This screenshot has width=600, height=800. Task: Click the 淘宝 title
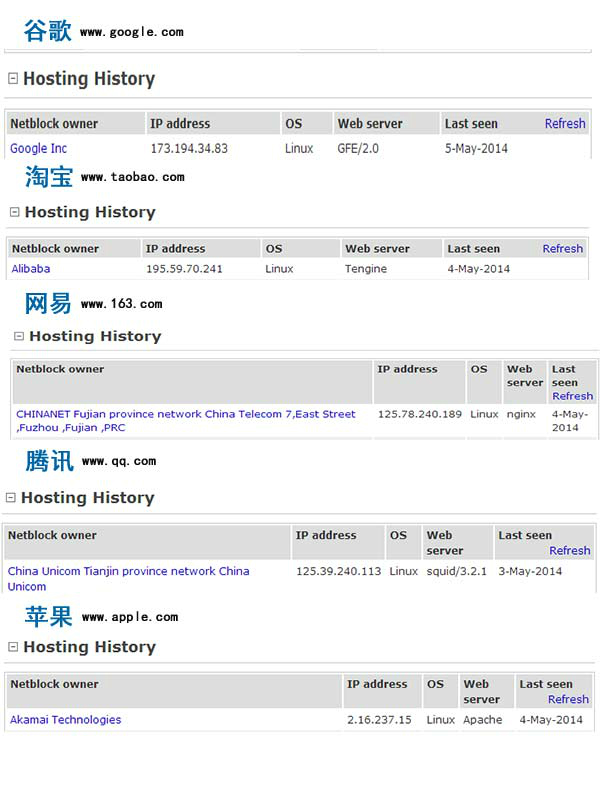pos(49,177)
